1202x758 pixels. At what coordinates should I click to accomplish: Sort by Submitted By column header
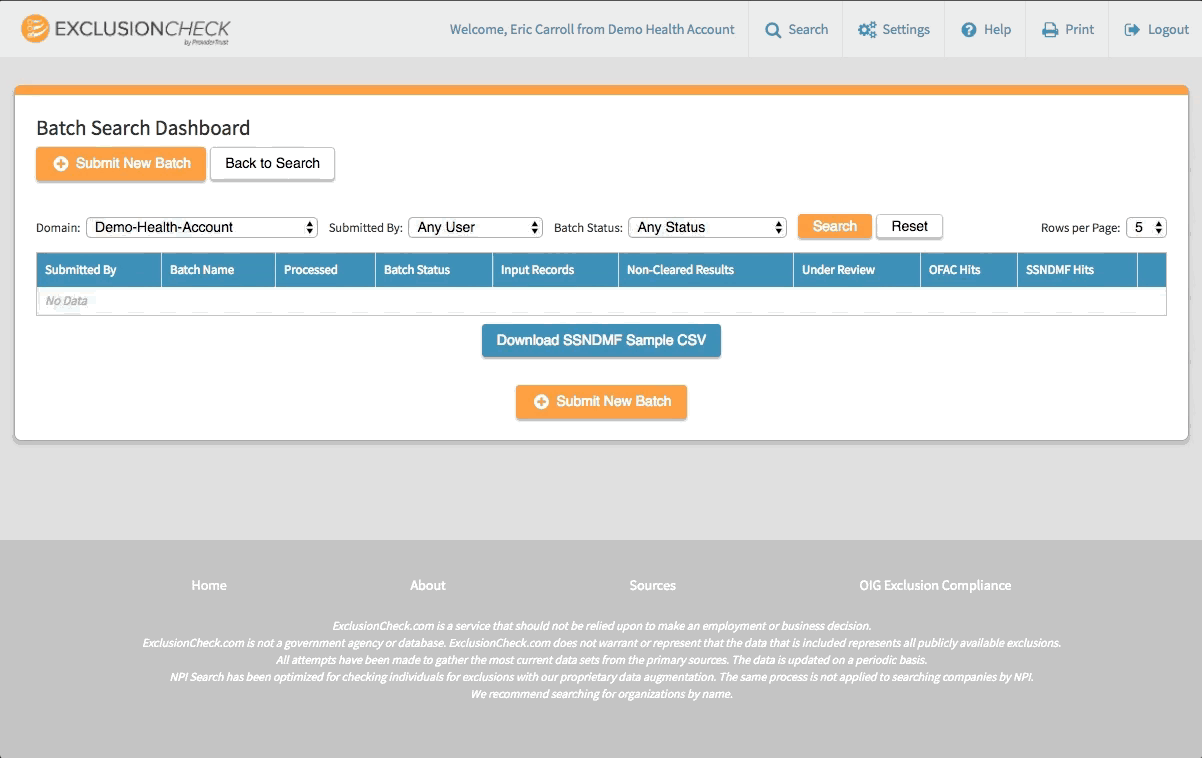(x=99, y=270)
